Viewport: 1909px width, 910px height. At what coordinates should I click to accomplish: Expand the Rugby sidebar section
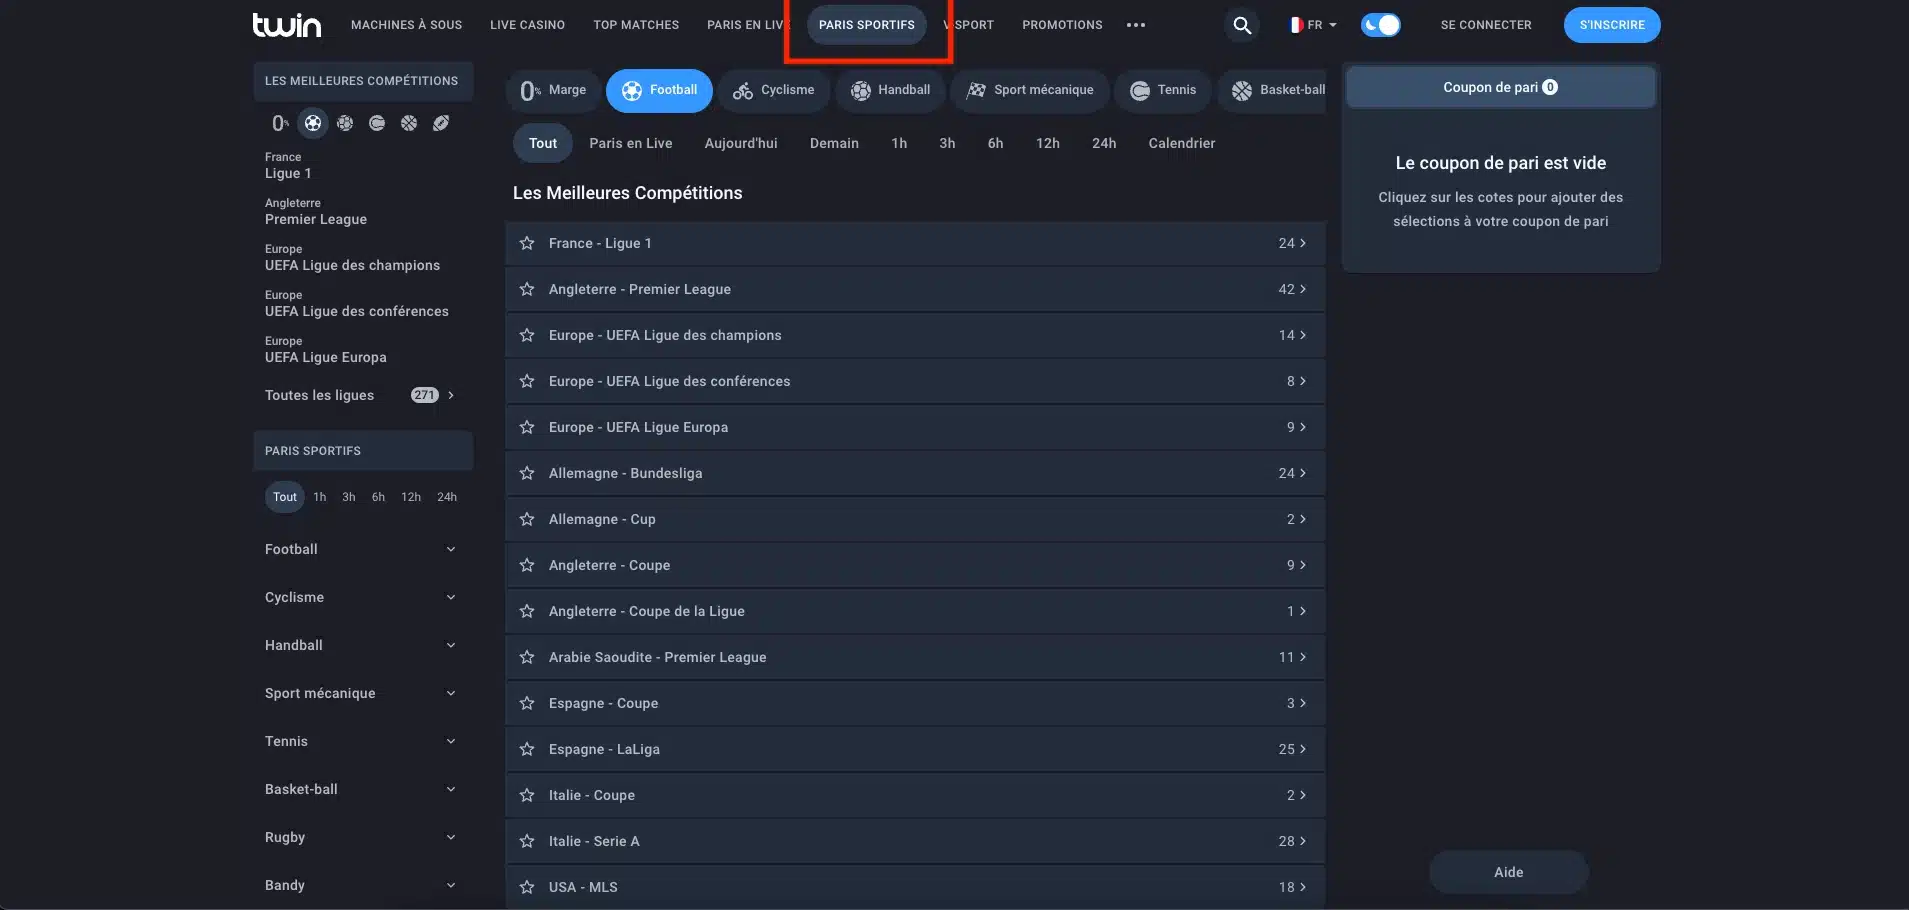click(x=361, y=837)
